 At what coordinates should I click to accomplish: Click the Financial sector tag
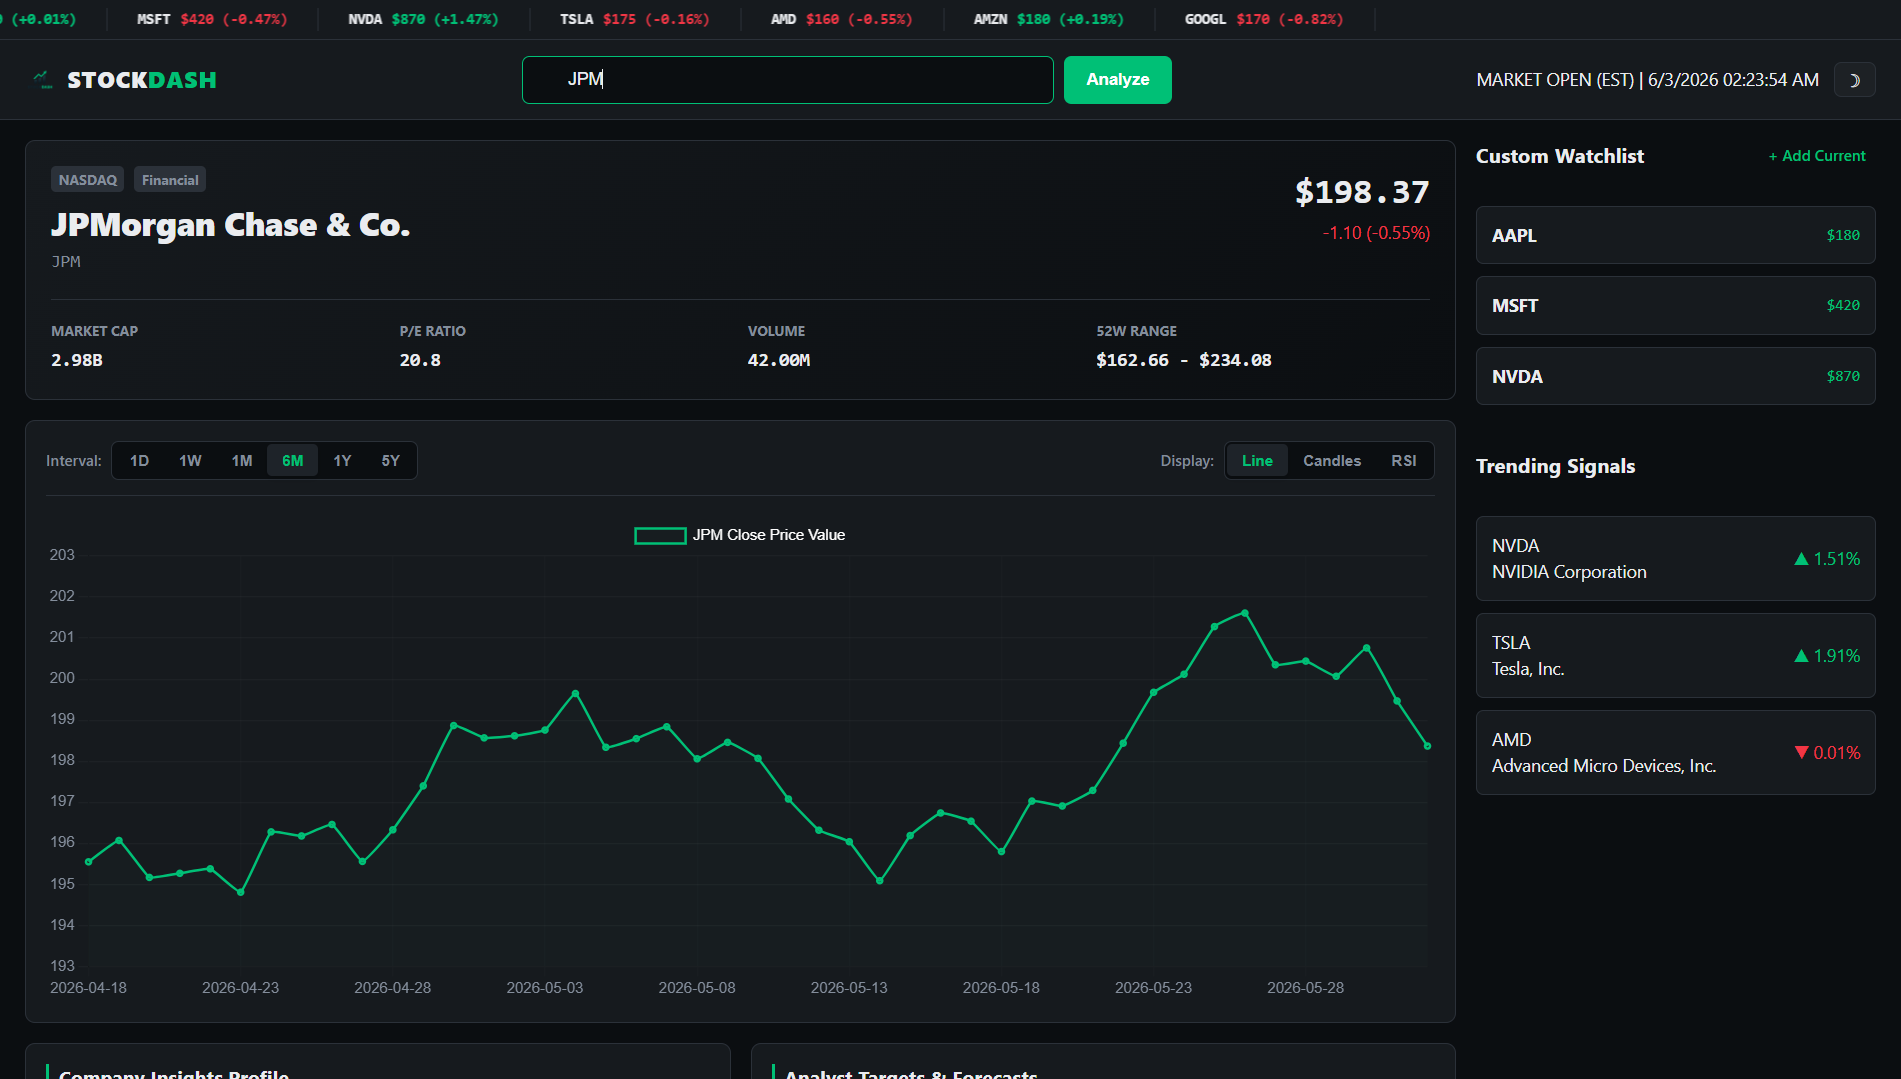[x=170, y=180]
